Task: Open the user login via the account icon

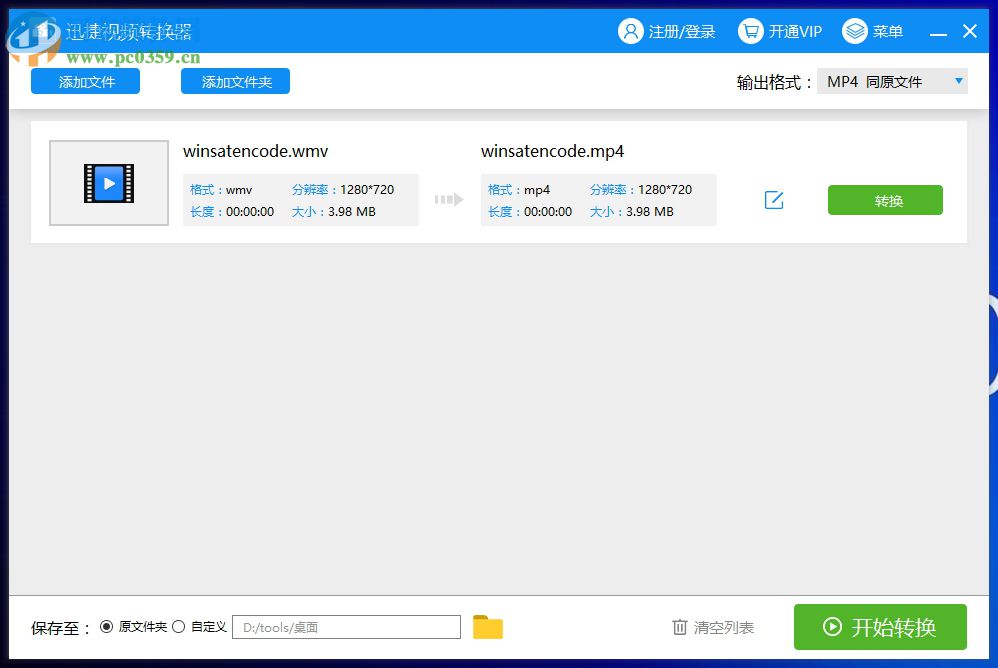Action: (631, 31)
